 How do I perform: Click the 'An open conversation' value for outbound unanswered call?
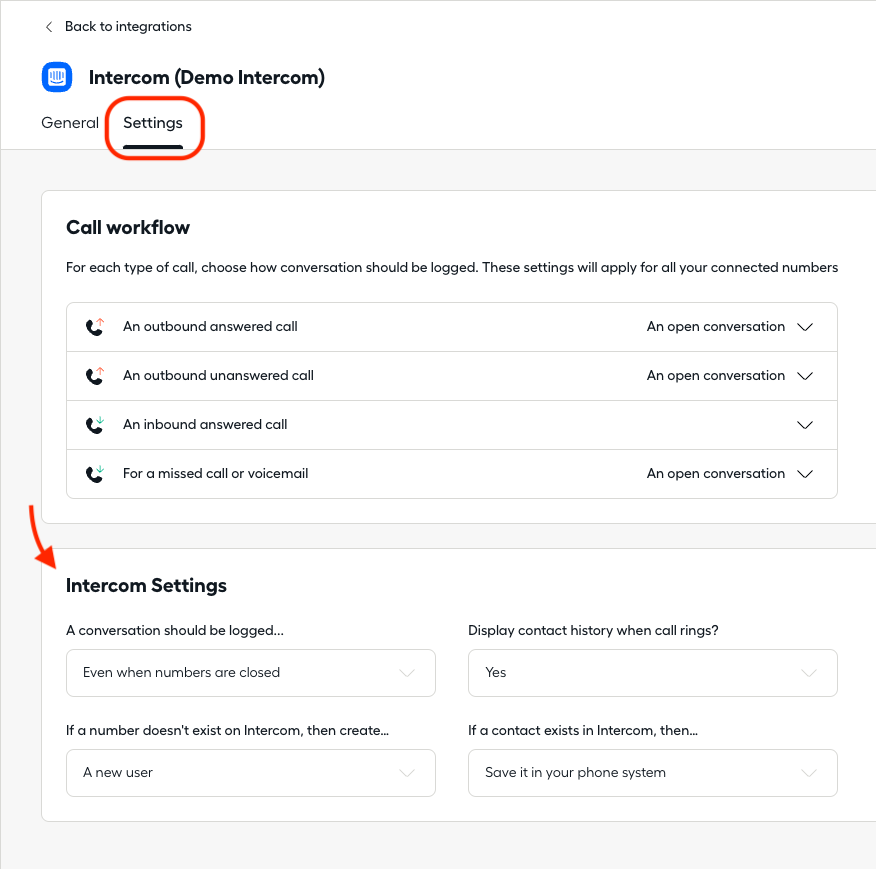(716, 376)
